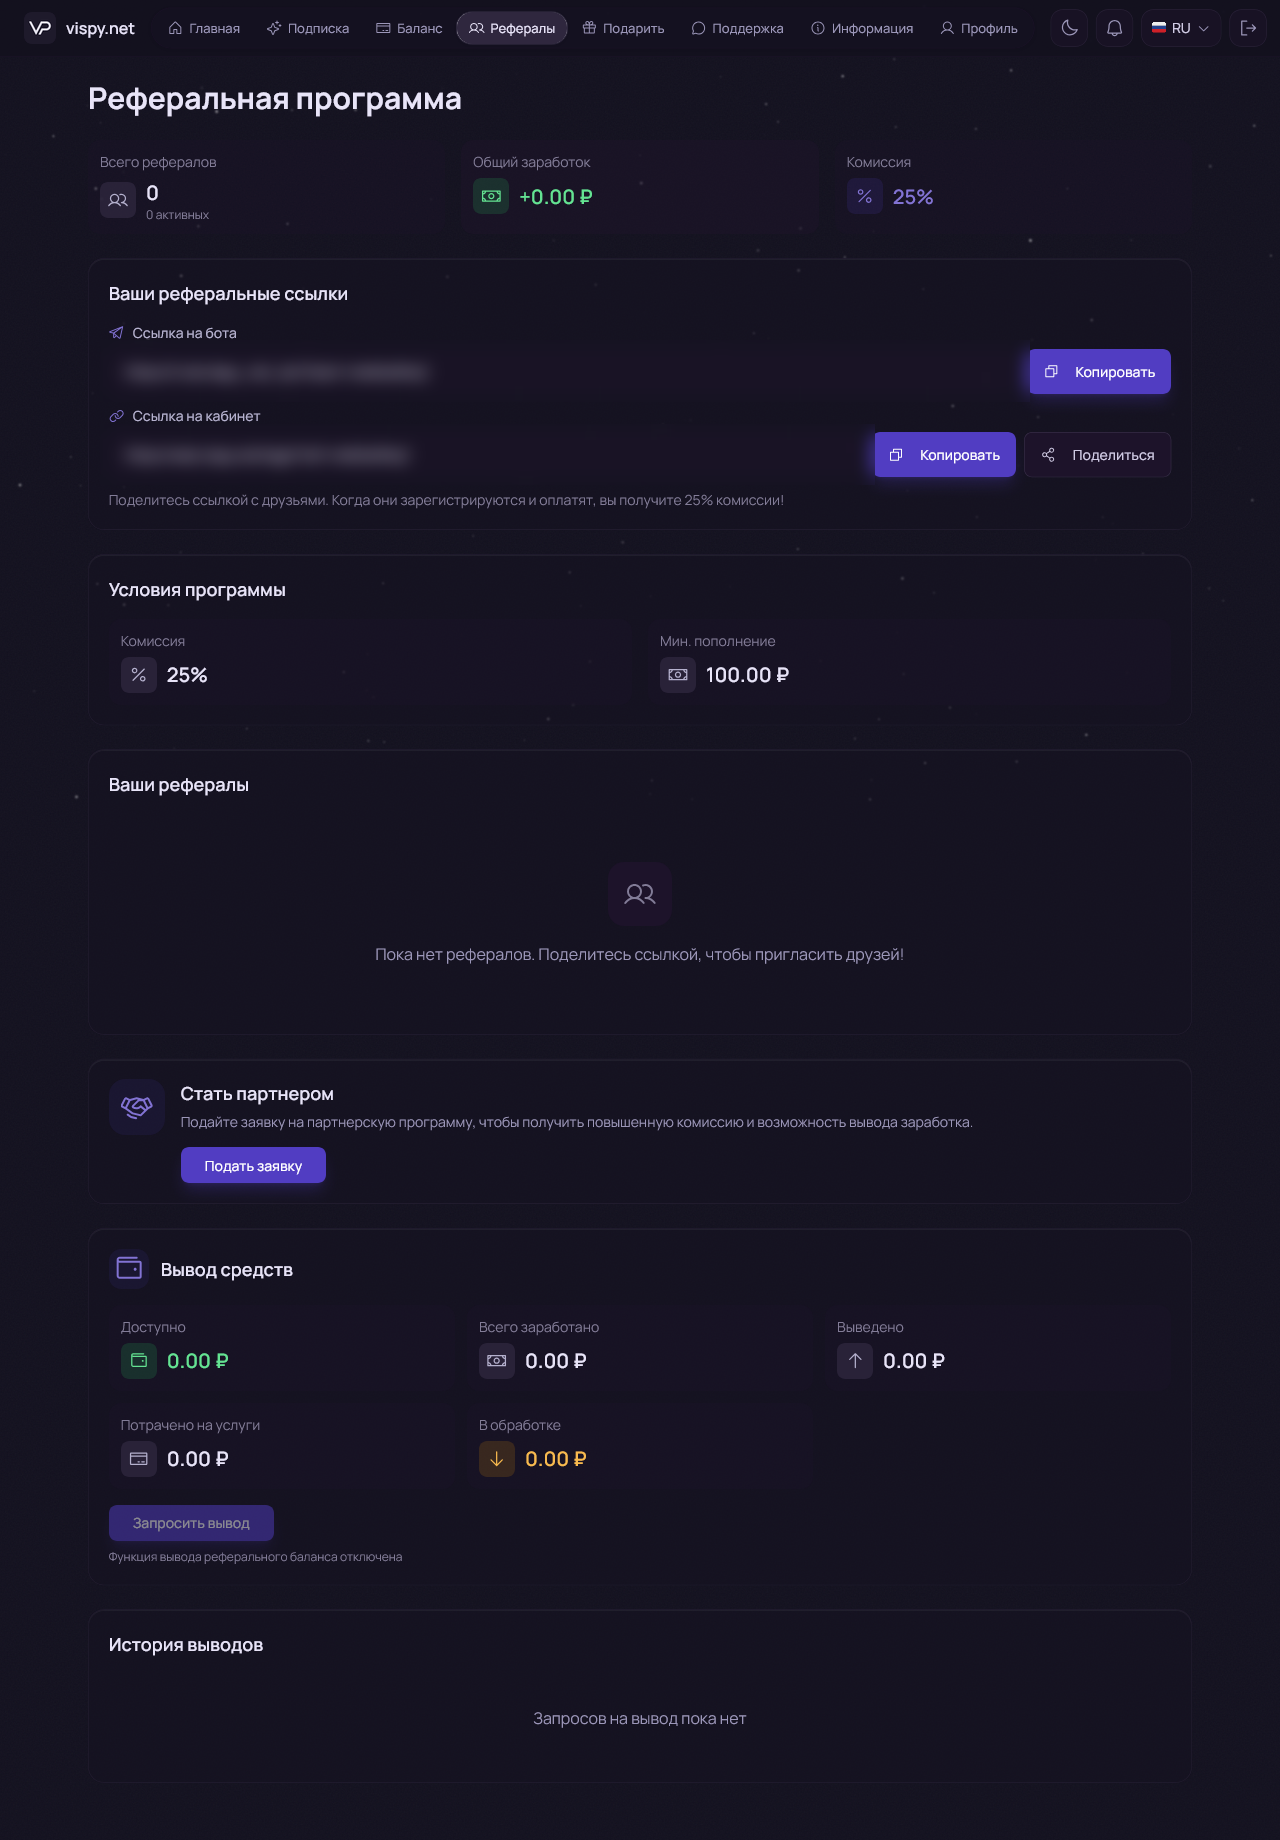Click the bot referral link field
Screen dimensions: 1280x1840
pos(565,371)
